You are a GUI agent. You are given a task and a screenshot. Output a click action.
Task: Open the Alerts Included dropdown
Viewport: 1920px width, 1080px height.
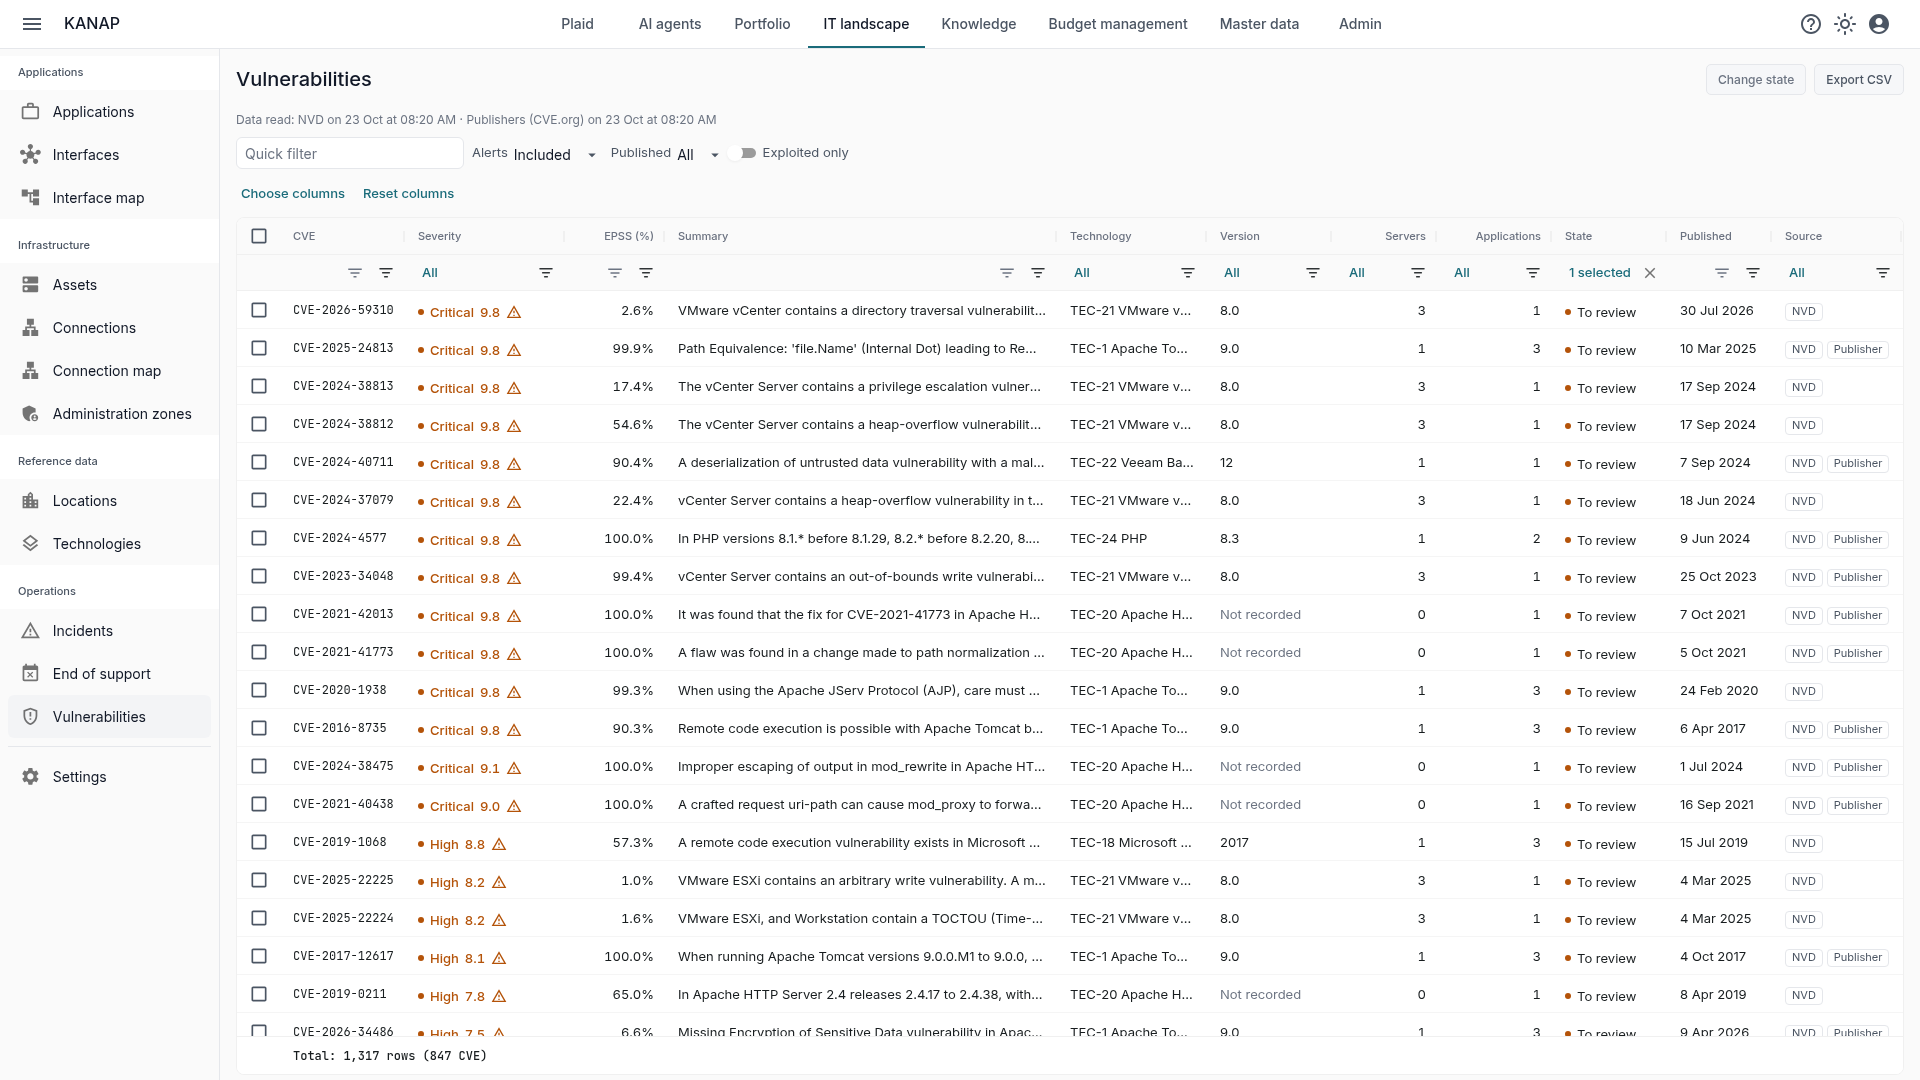(555, 154)
